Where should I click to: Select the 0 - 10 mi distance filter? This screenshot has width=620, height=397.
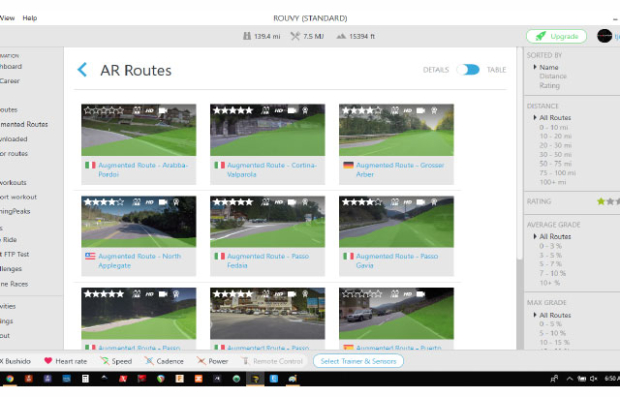tap(554, 127)
